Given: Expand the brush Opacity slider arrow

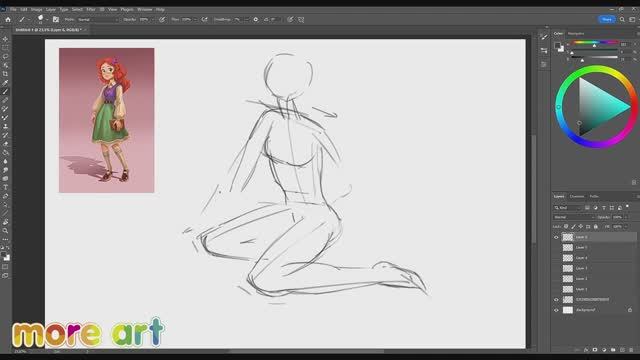Looking at the screenshot, I should 153,20.
